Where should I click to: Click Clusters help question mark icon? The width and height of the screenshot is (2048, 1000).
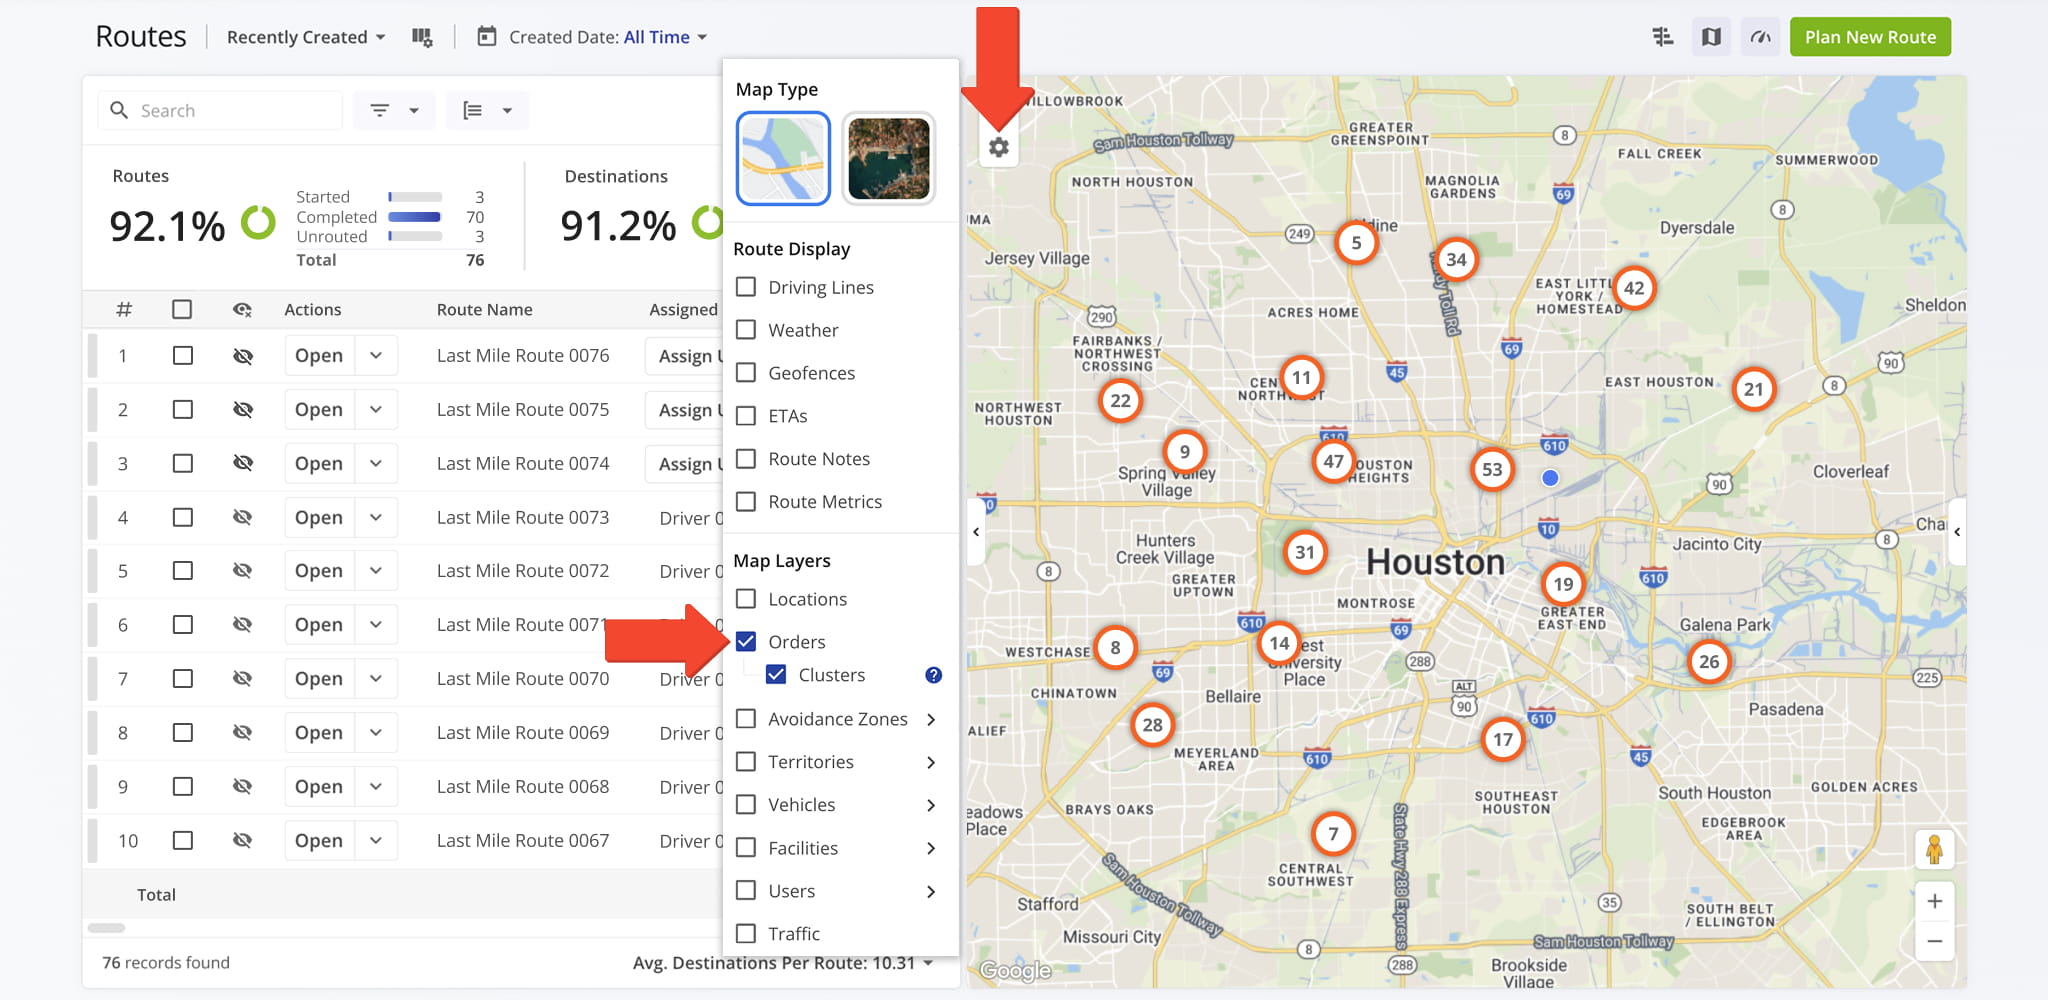tap(933, 675)
